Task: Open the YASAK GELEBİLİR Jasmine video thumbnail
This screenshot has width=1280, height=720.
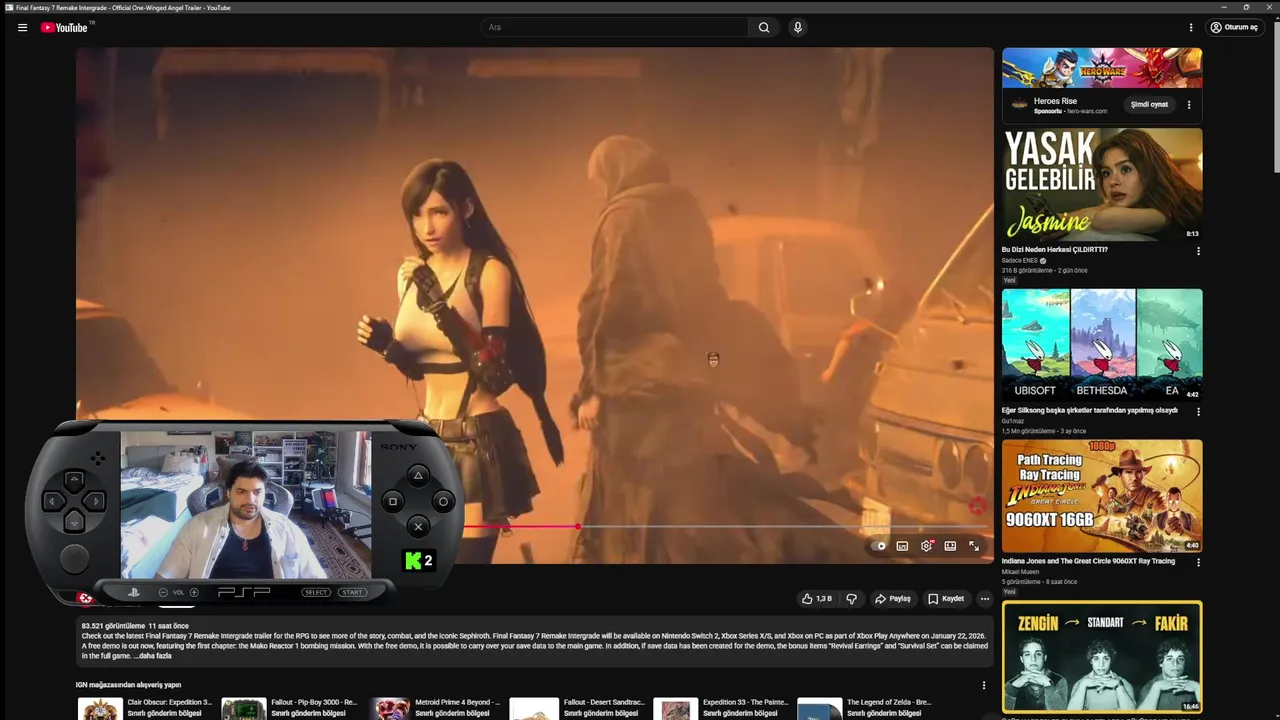Action: coord(1102,184)
